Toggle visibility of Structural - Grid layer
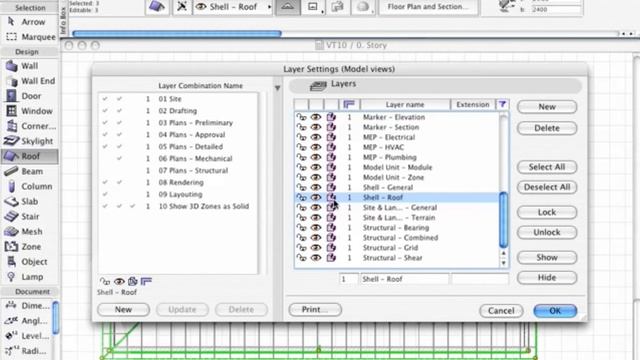The height and width of the screenshot is (360, 640). 316,248
